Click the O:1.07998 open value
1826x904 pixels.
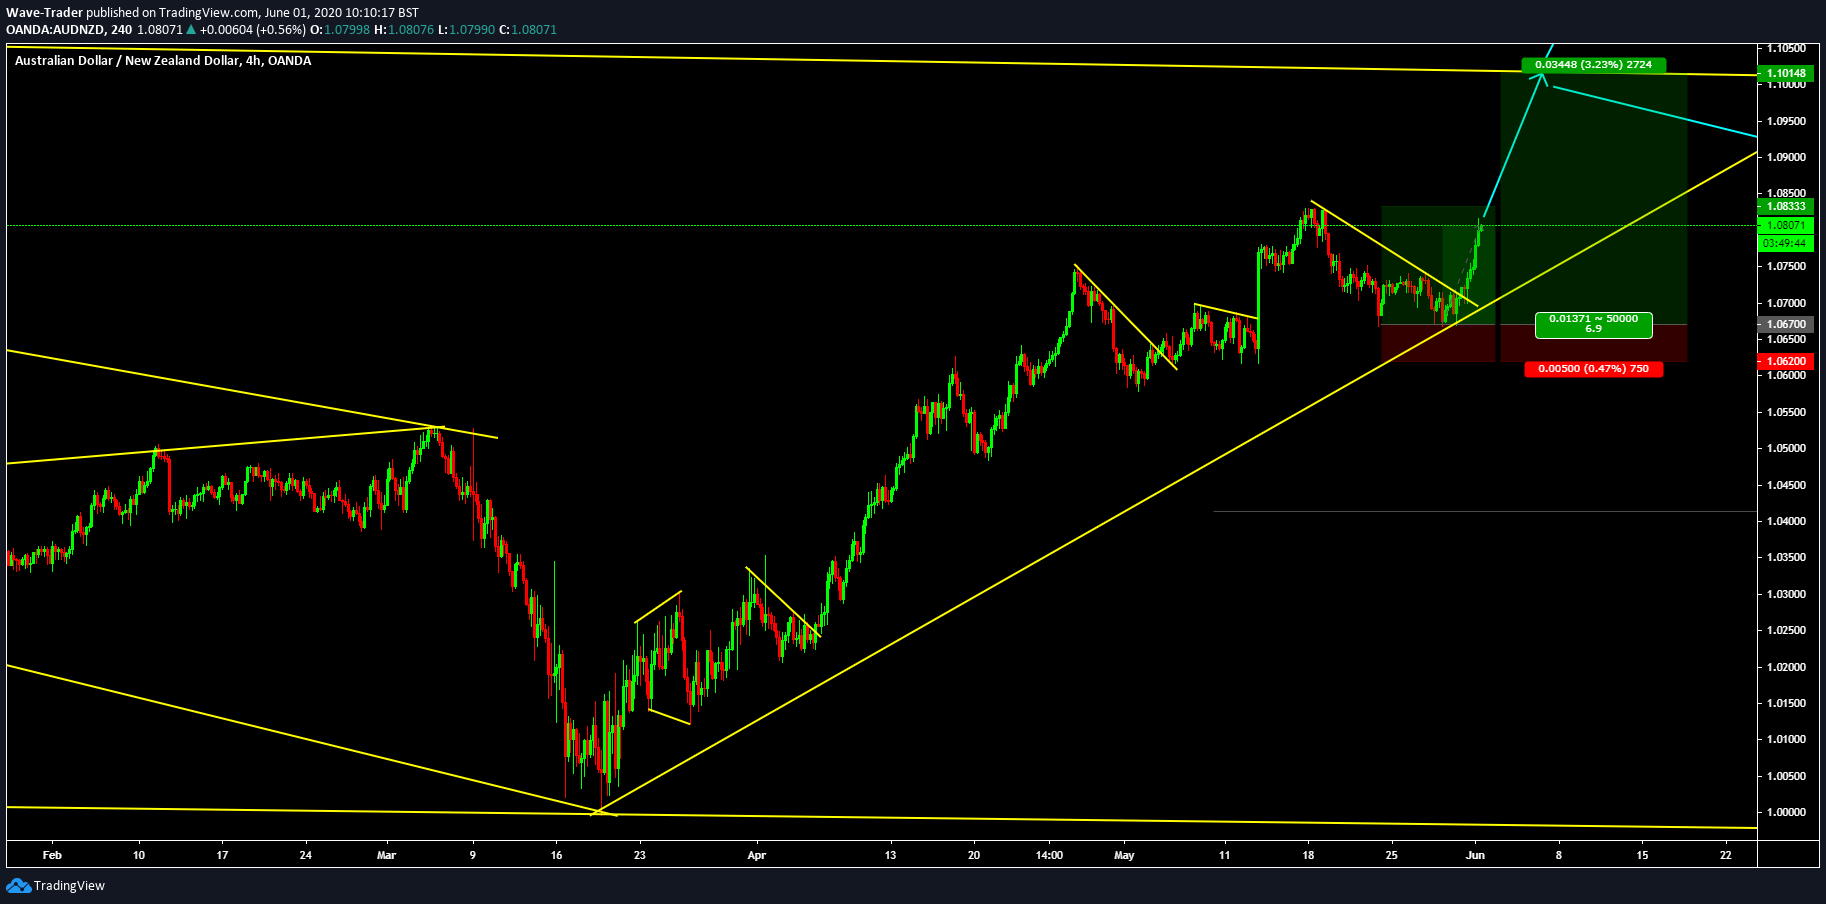[340, 30]
